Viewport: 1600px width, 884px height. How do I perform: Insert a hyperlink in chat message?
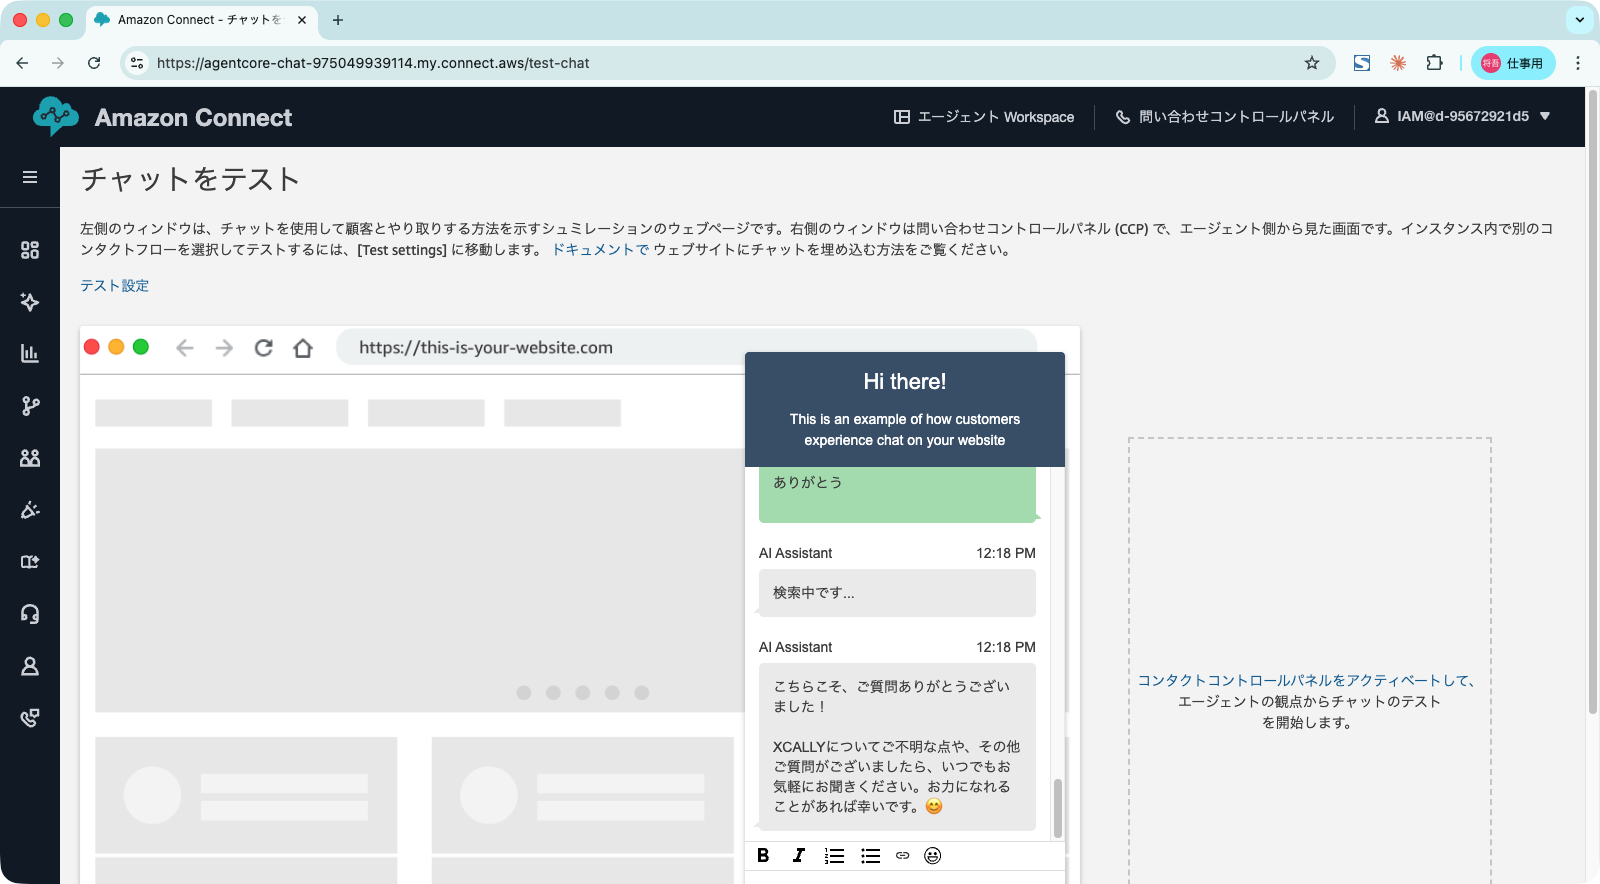click(x=902, y=856)
